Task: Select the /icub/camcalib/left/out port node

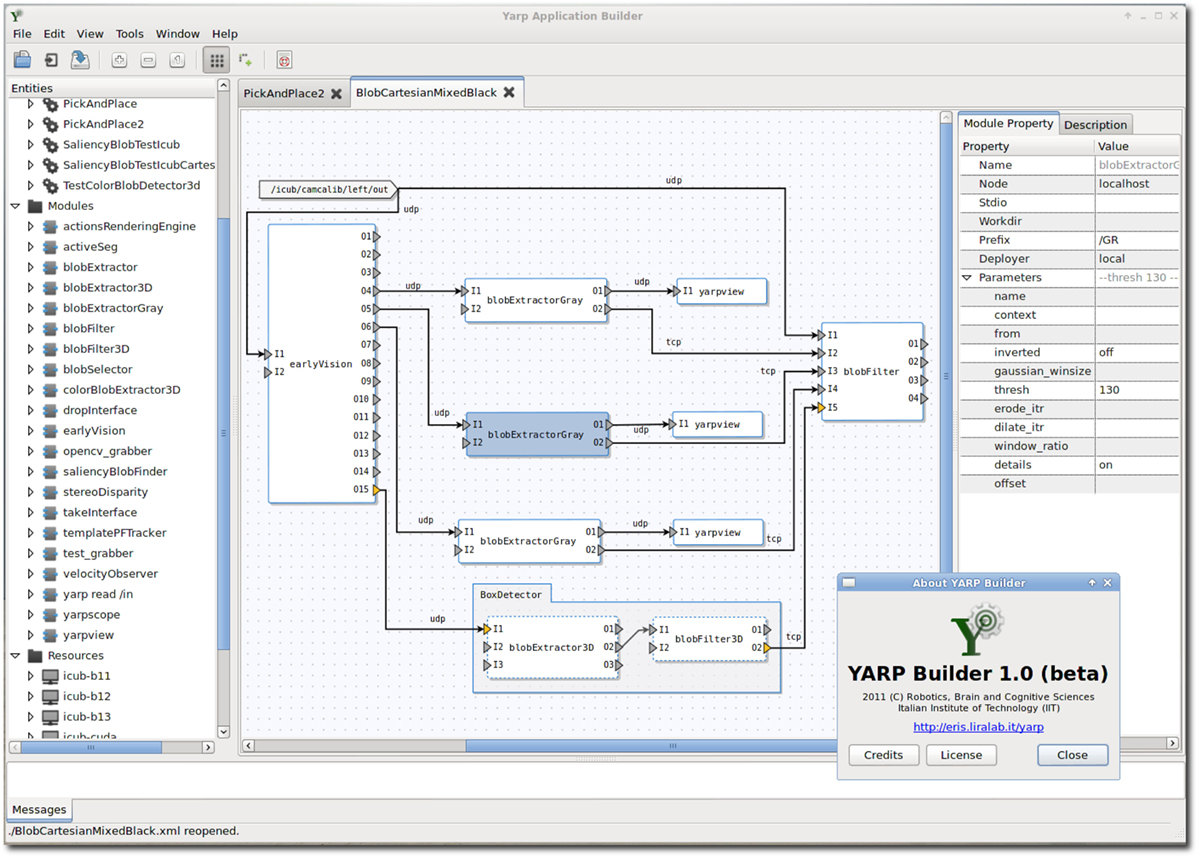Action: pyautogui.click(x=328, y=189)
